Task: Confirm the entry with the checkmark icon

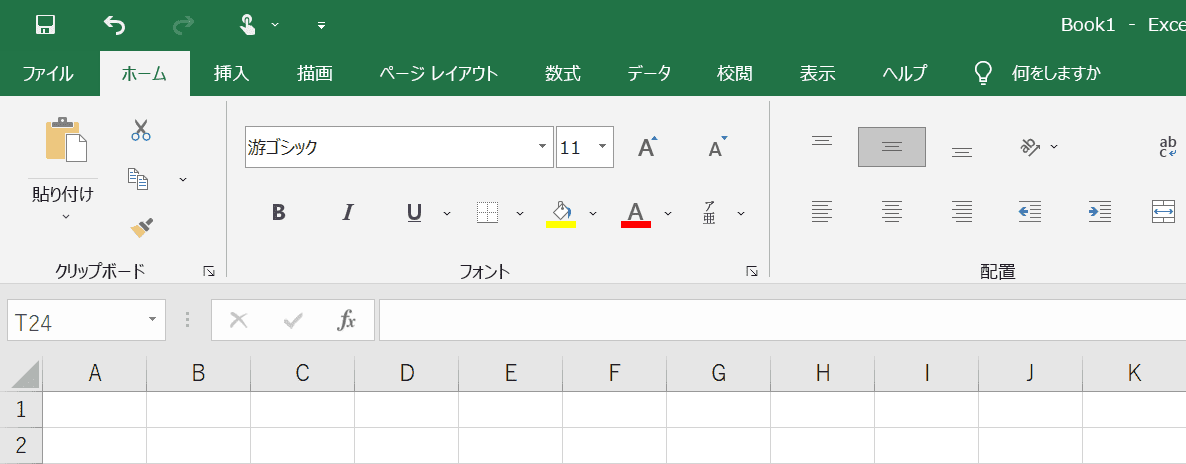Action: (293, 321)
